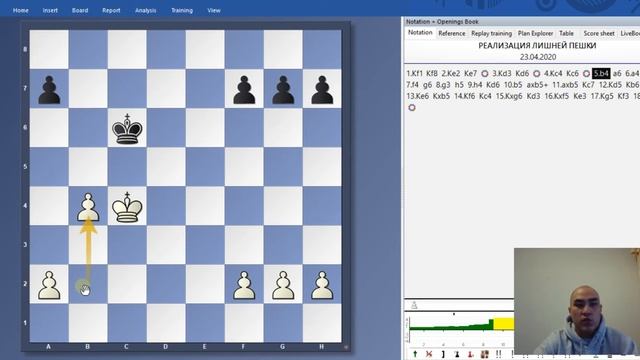Select the white pawn on a2
The image size is (640, 360).
(49, 285)
